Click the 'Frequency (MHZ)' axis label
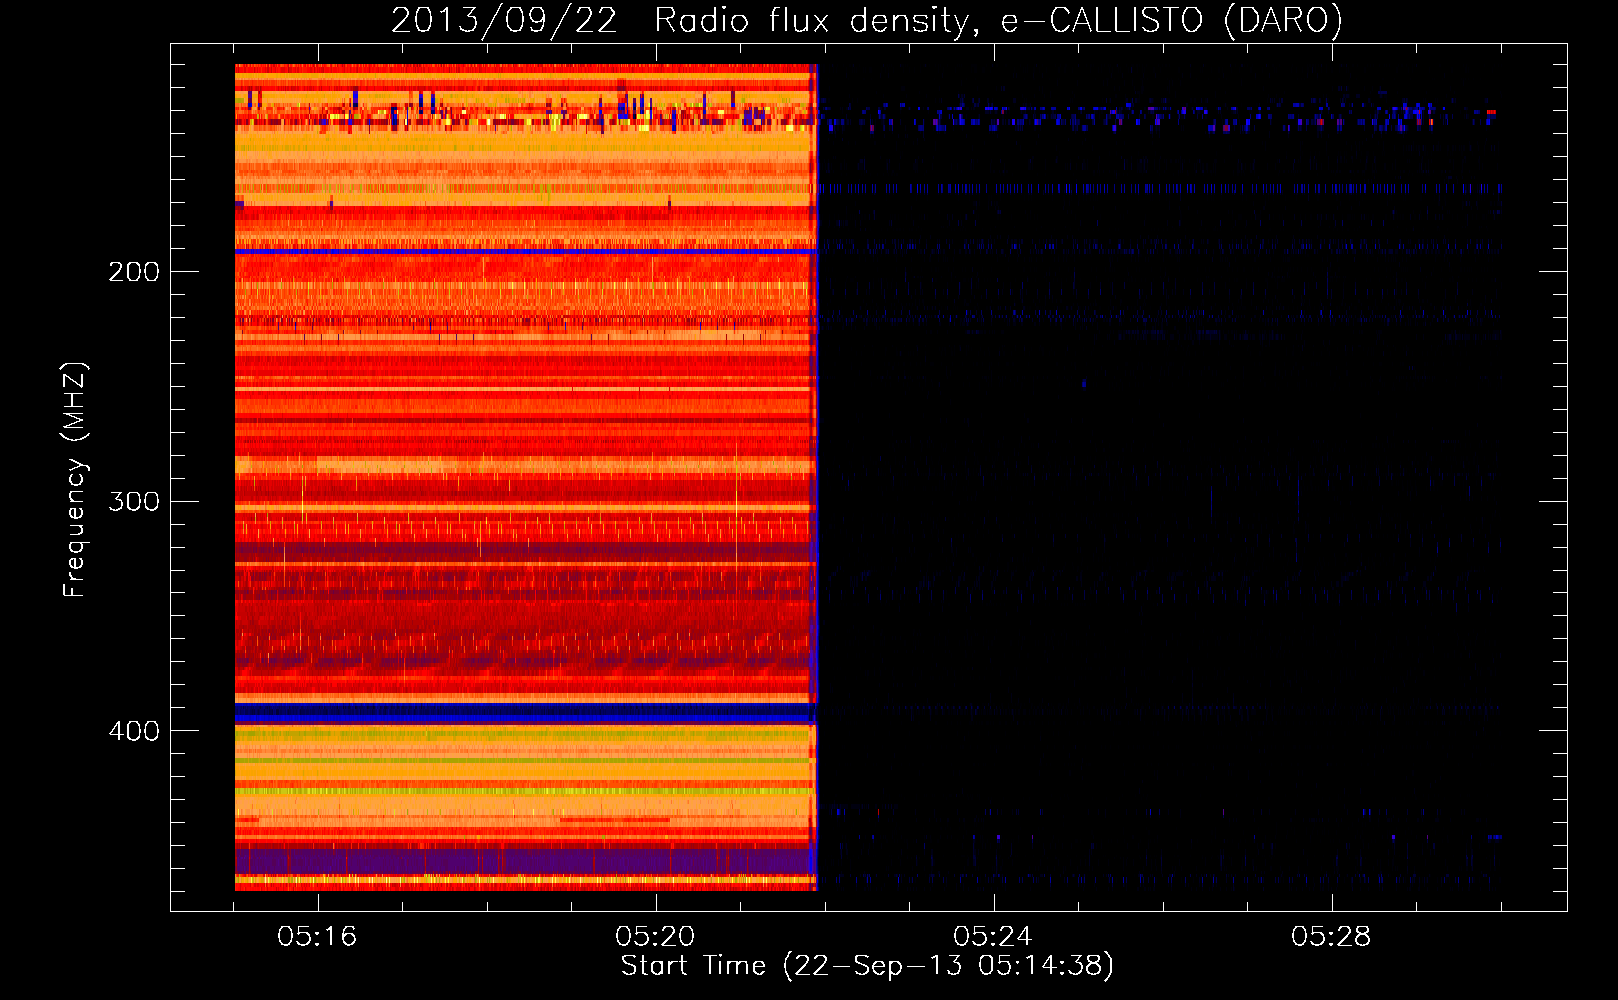 coord(75,480)
